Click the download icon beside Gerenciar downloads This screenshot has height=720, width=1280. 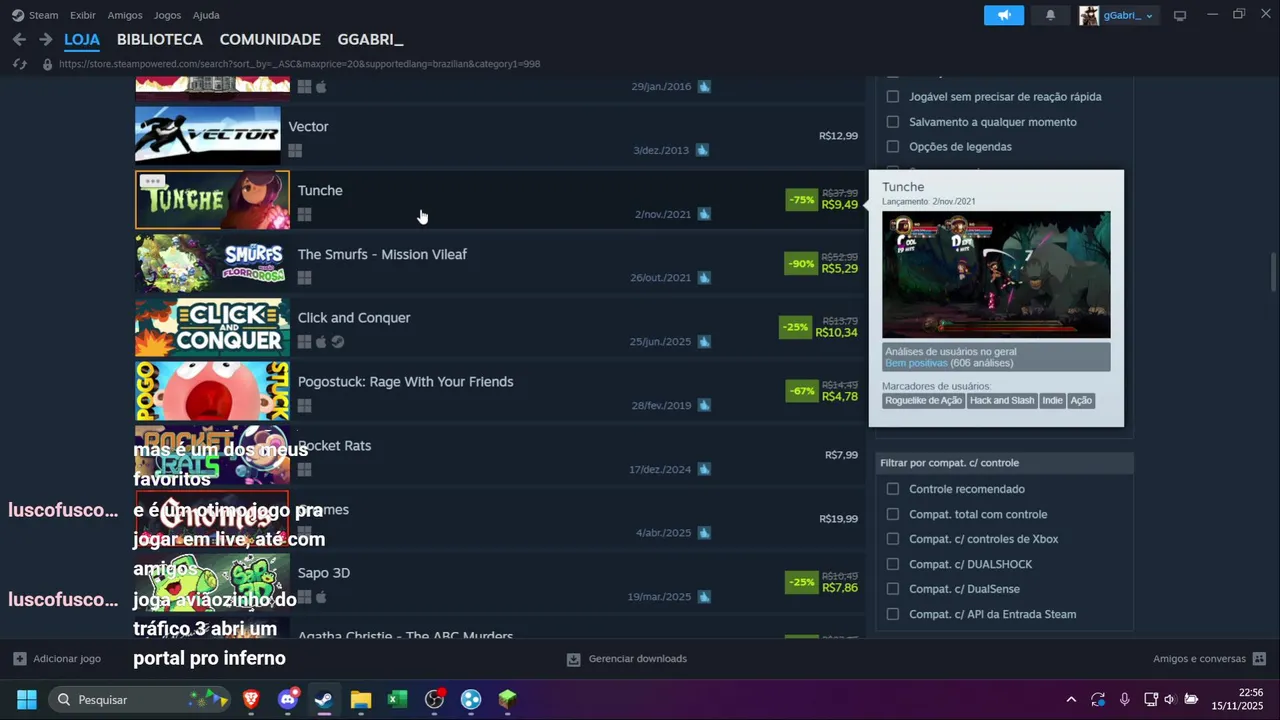coord(574,659)
